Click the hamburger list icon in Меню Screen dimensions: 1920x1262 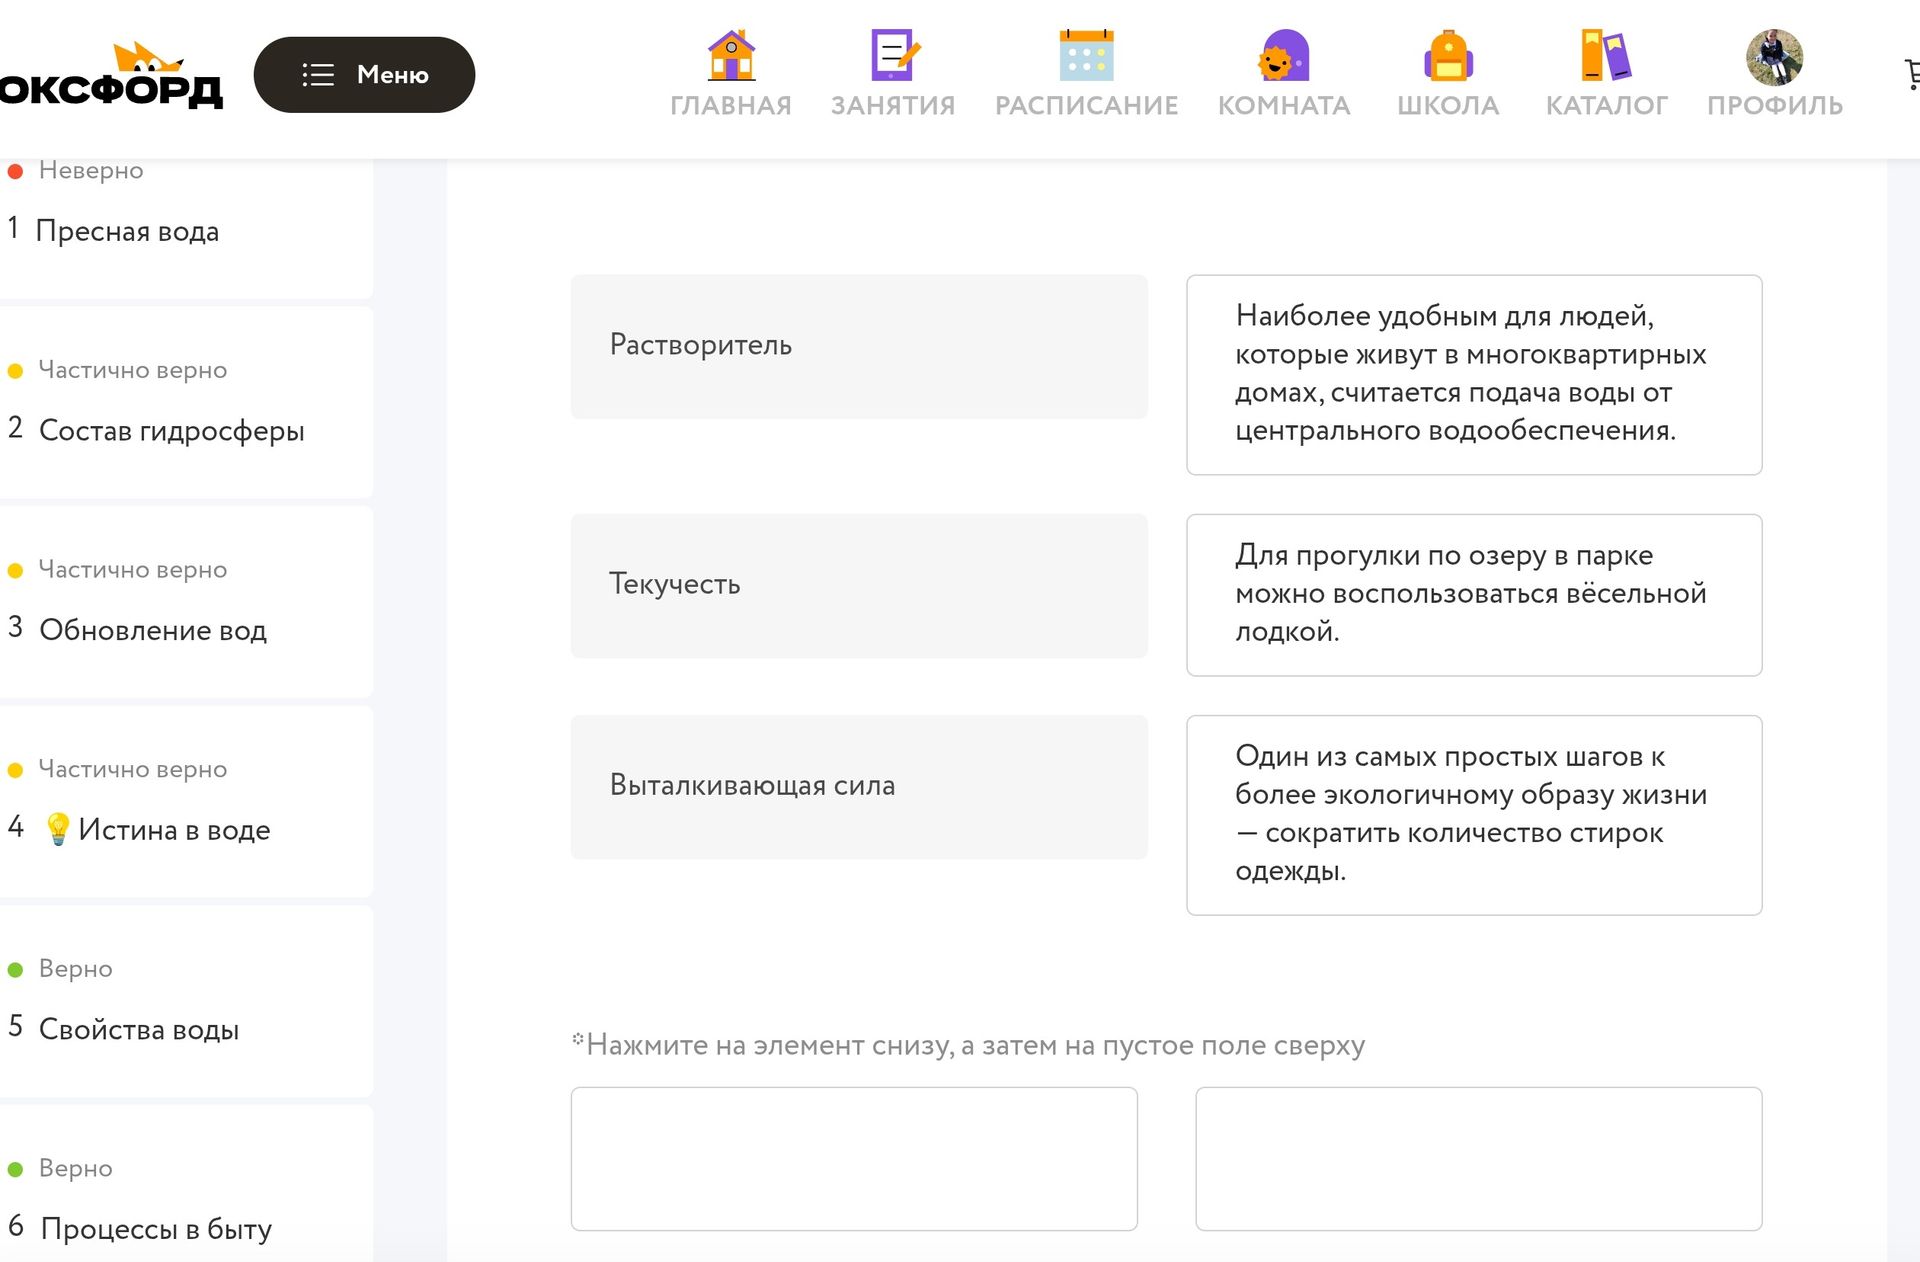pyautogui.click(x=318, y=75)
